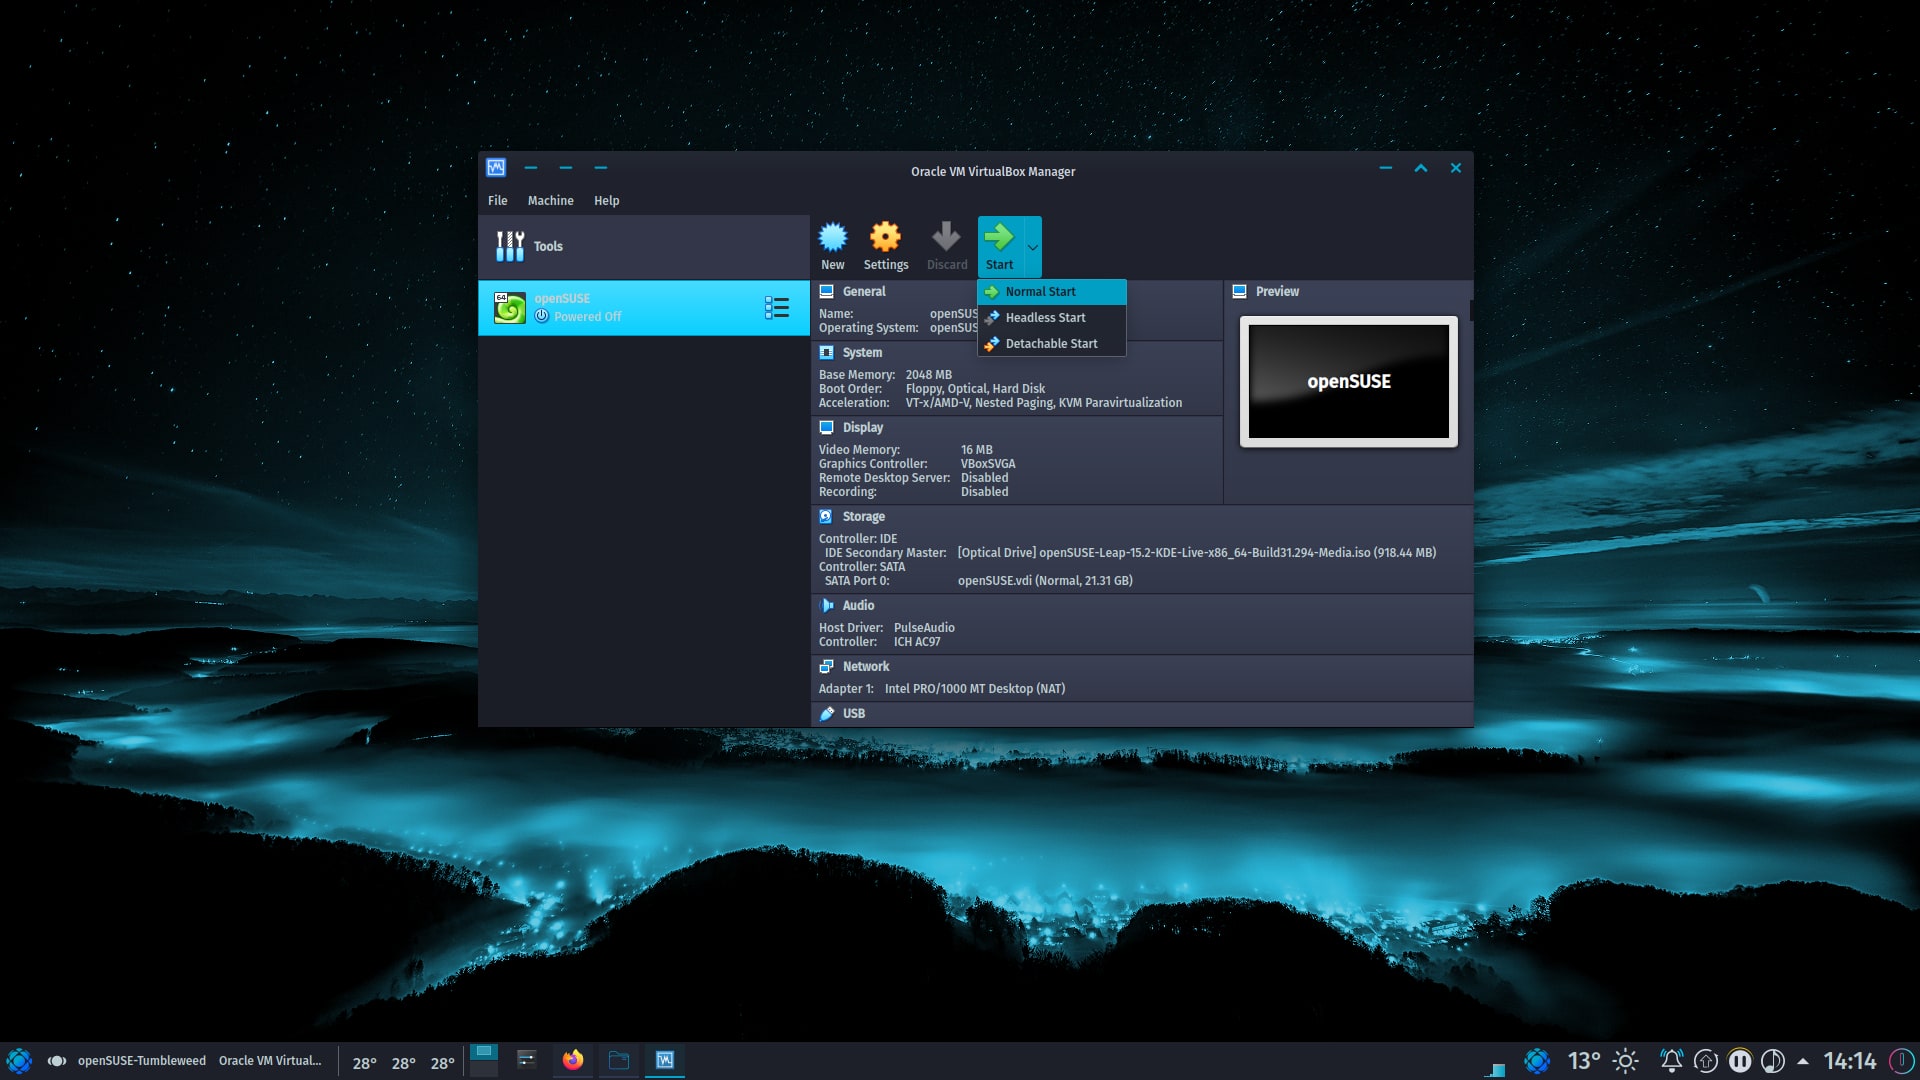Click the virtual desktop pager
Image resolution: width=1920 pixels, height=1080 pixels.
click(x=484, y=1061)
